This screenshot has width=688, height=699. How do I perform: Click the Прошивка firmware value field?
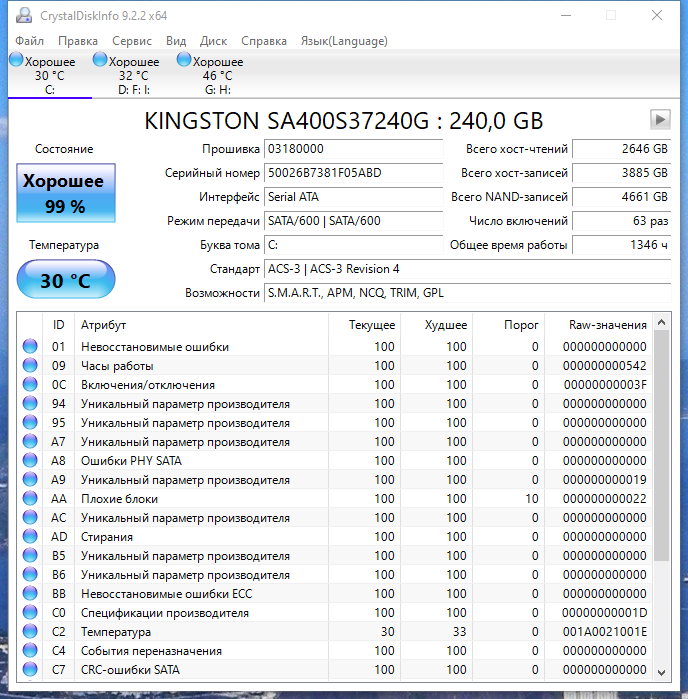point(352,149)
